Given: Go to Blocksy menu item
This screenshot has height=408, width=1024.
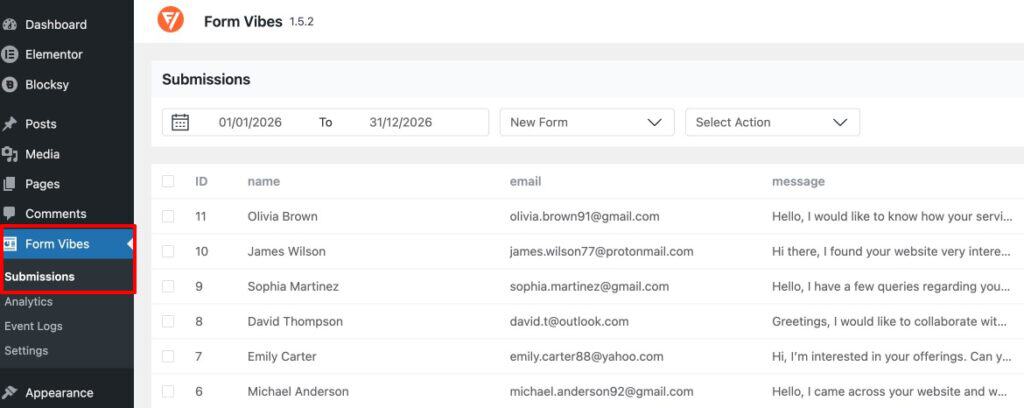Looking at the screenshot, I should click(x=47, y=85).
